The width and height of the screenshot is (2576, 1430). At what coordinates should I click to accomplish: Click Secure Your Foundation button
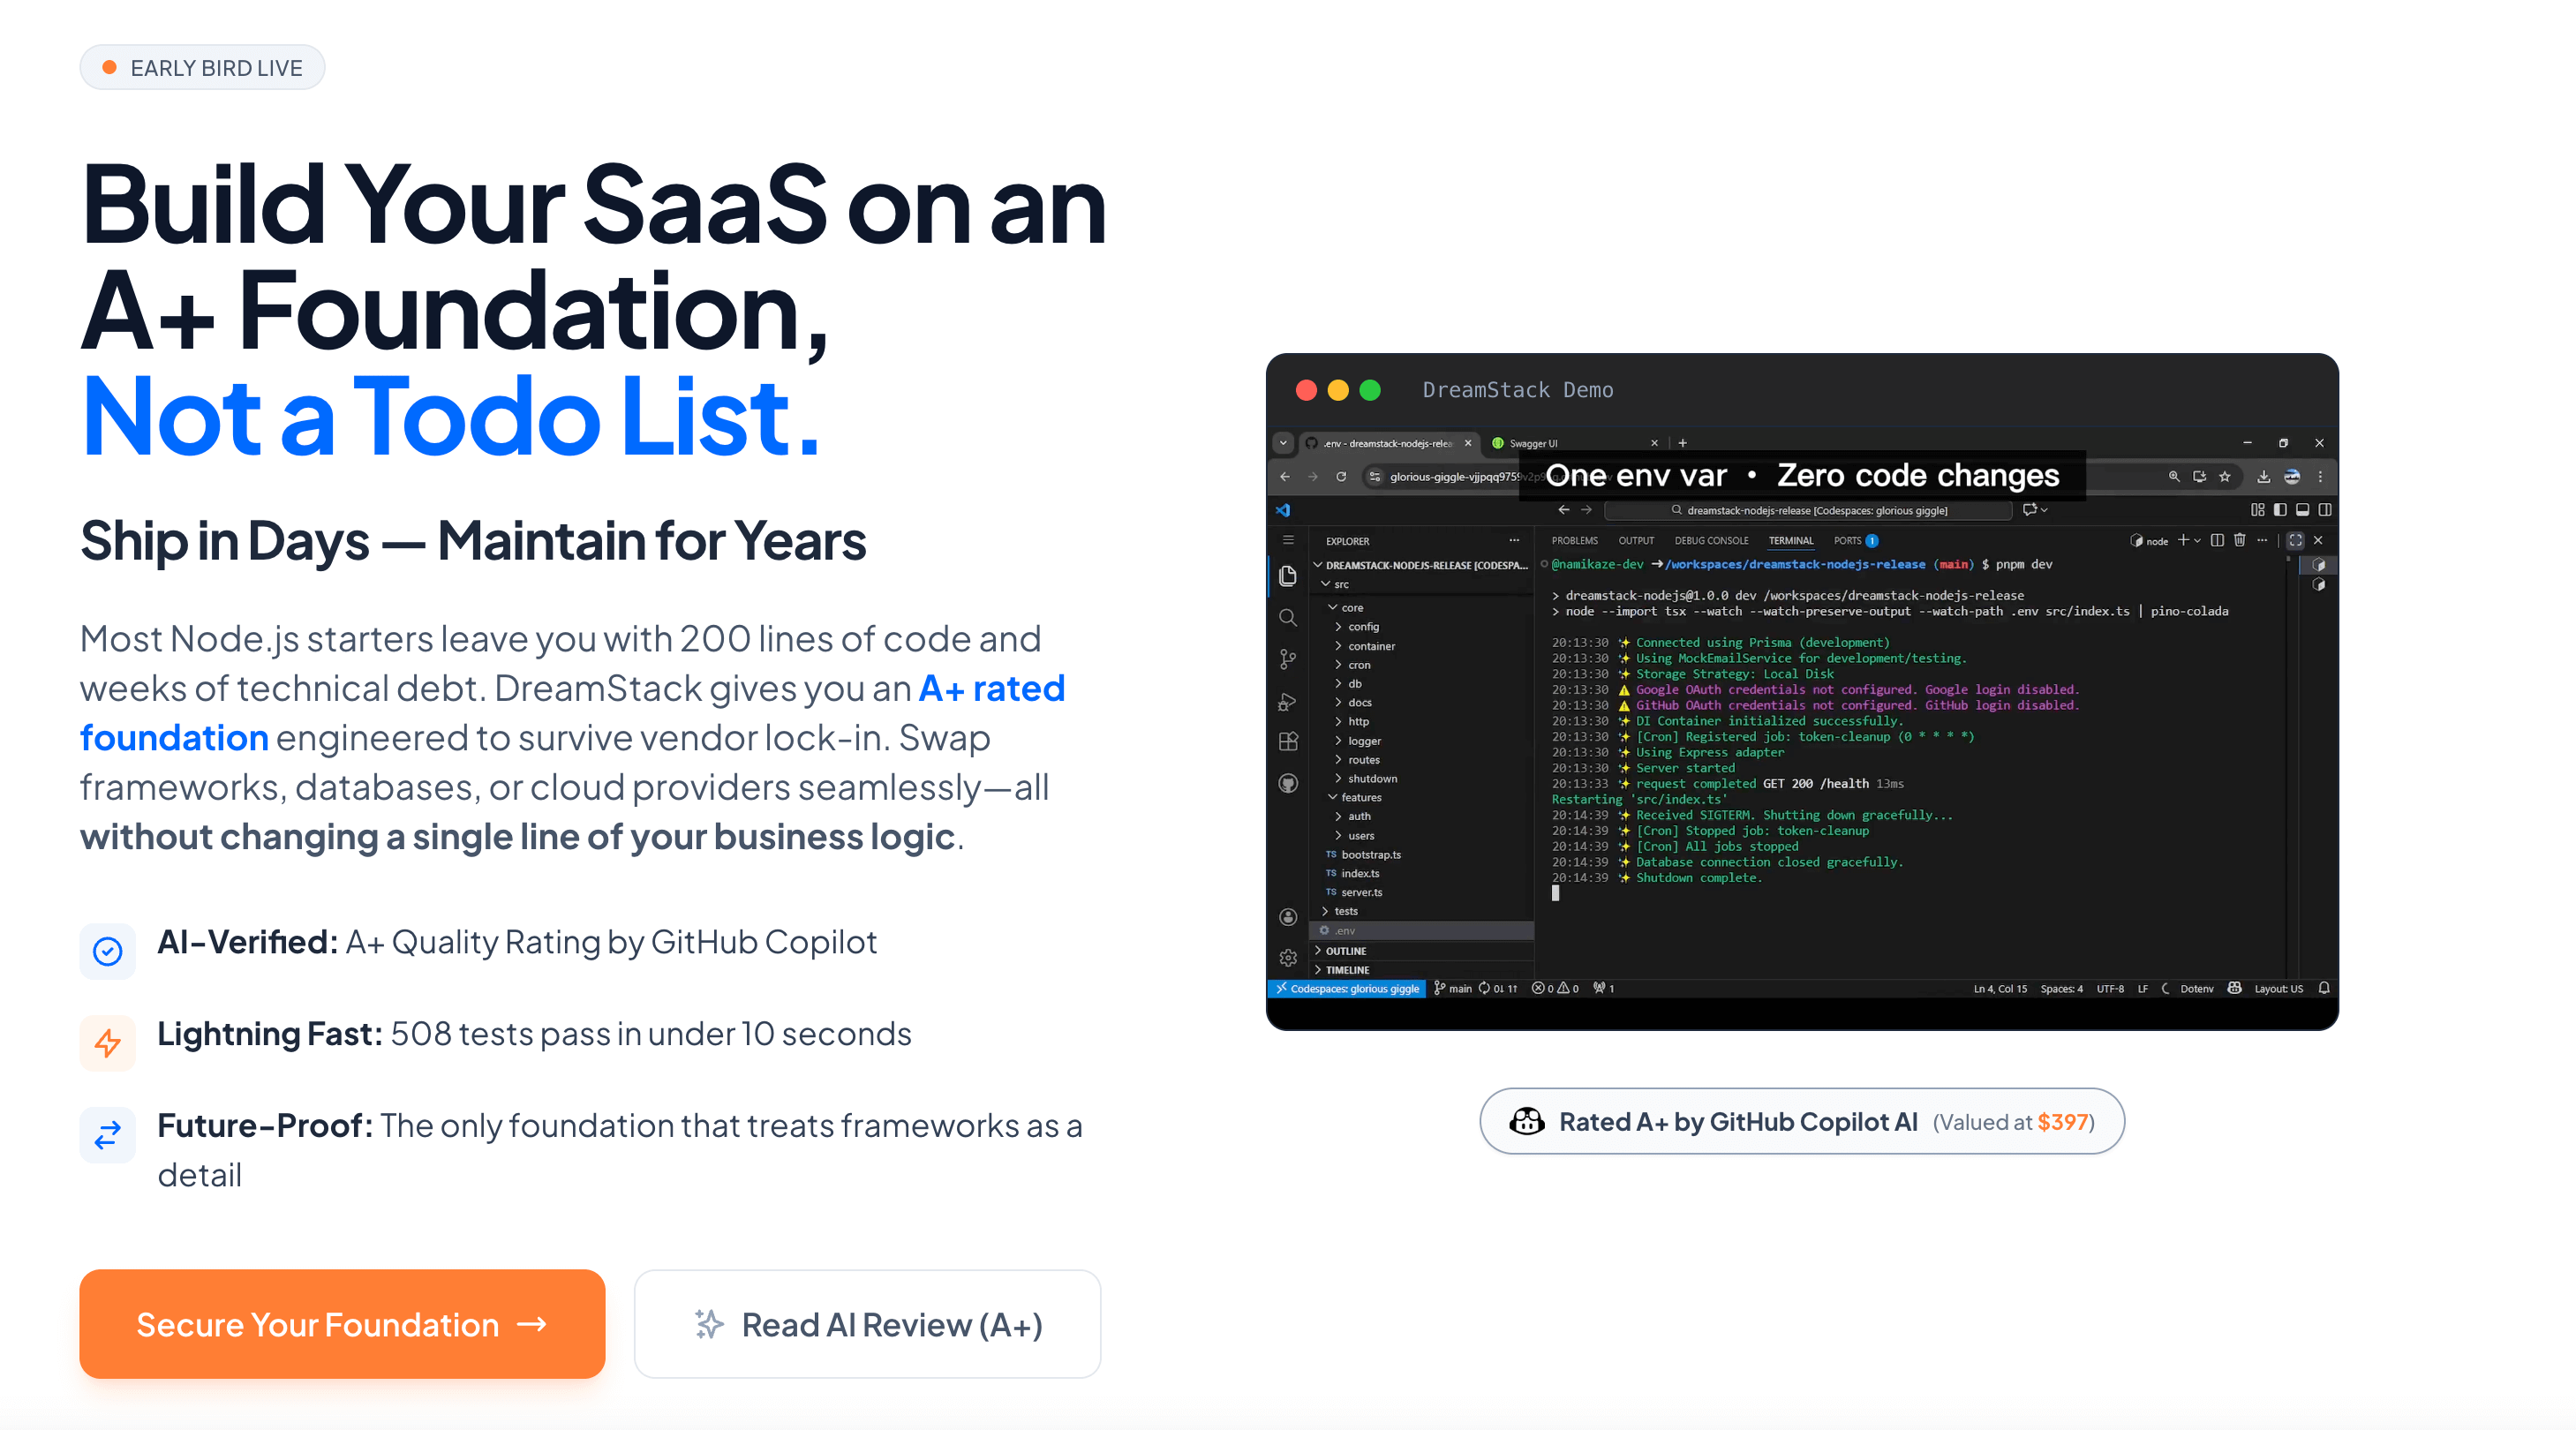point(342,1324)
